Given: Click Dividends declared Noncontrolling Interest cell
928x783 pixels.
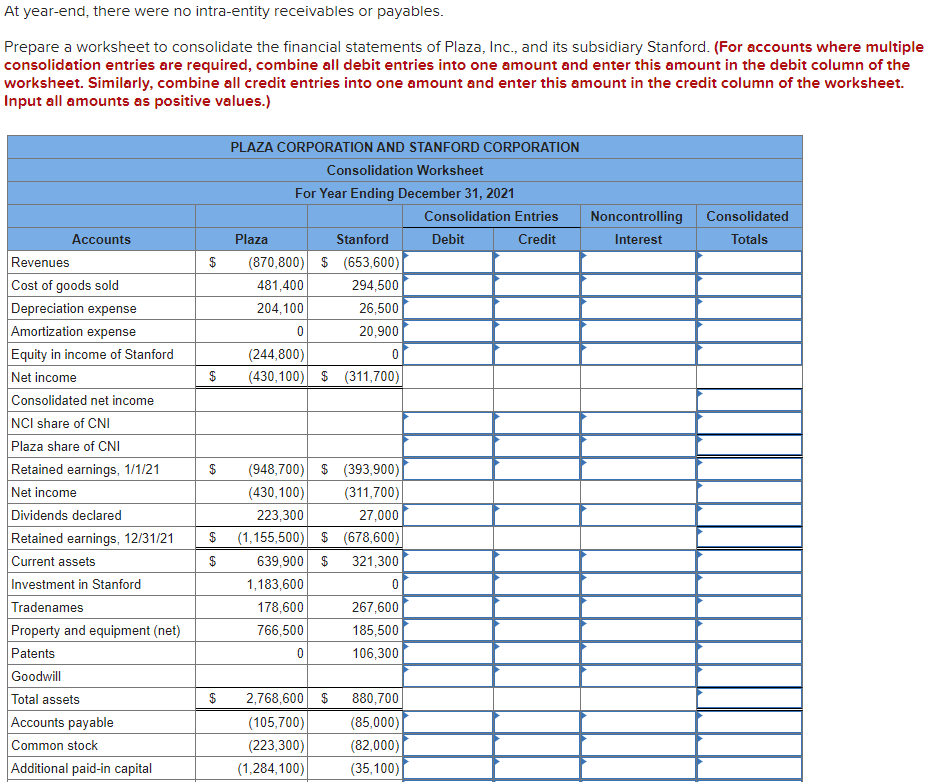Looking at the screenshot, I should (x=638, y=515).
